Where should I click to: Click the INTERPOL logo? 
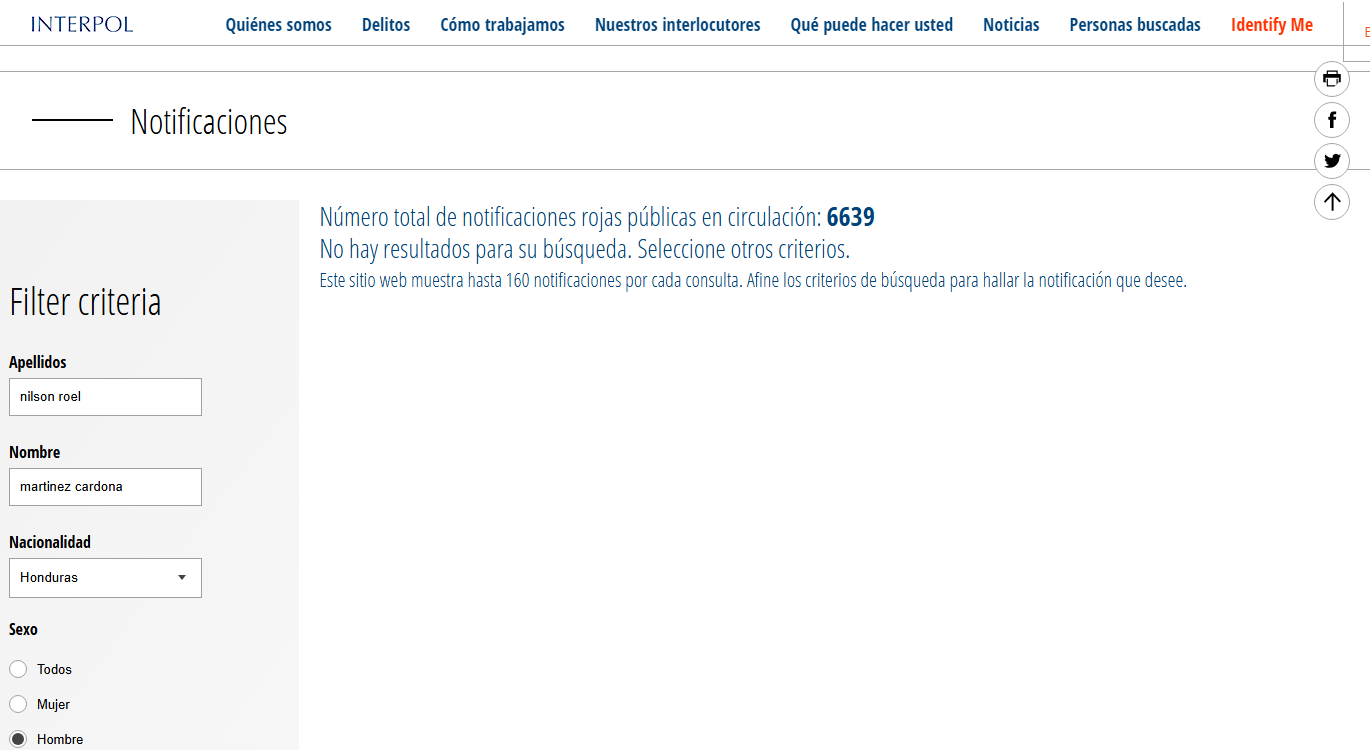click(82, 25)
